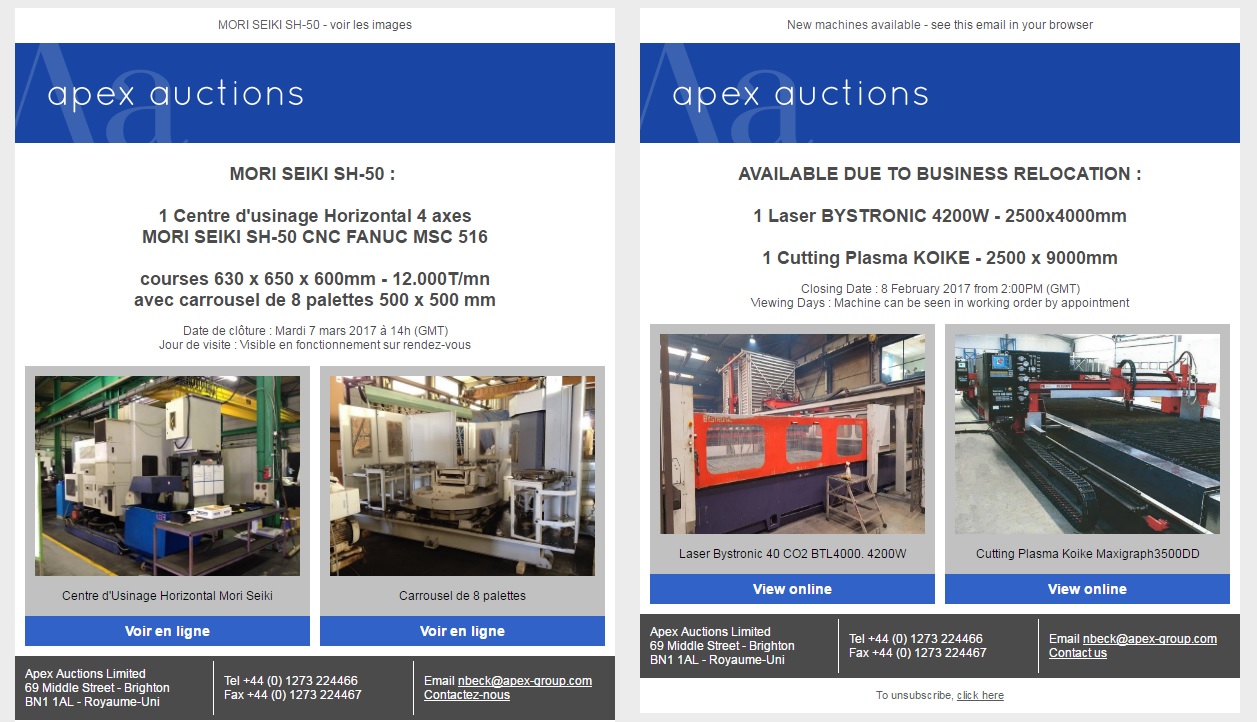Click 'see this email in your browser' link
This screenshot has width=1257, height=722.
(x=1011, y=25)
